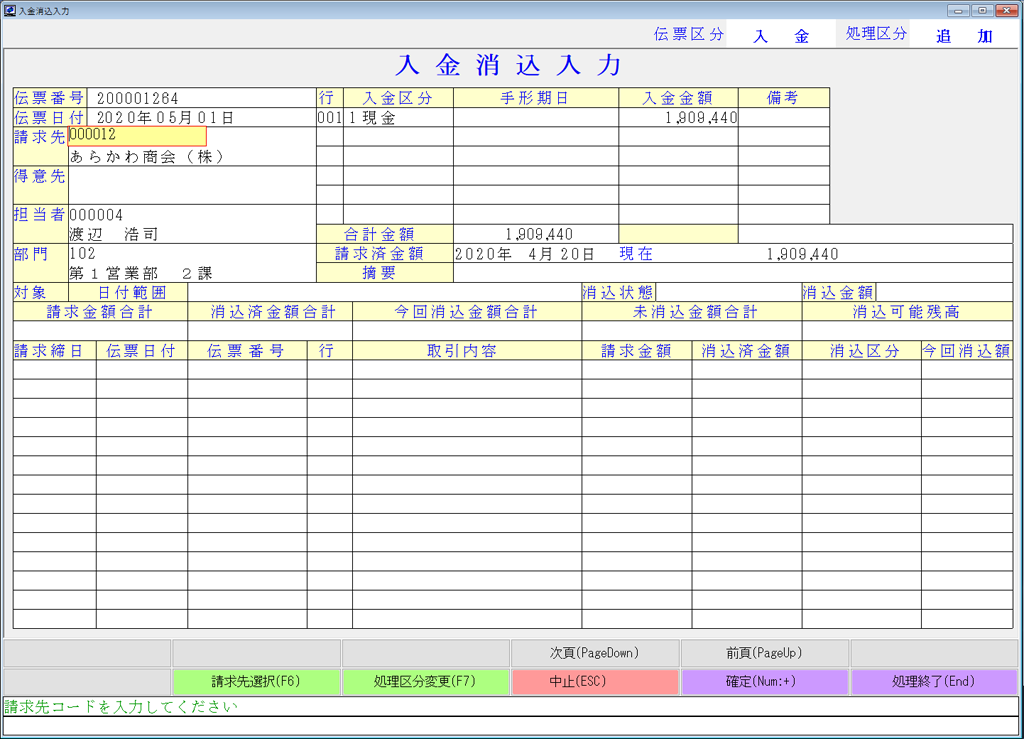Click the 入金金額 cell with 1,909,440
1024x739 pixels.
pyautogui.click(x=678, y=118)
